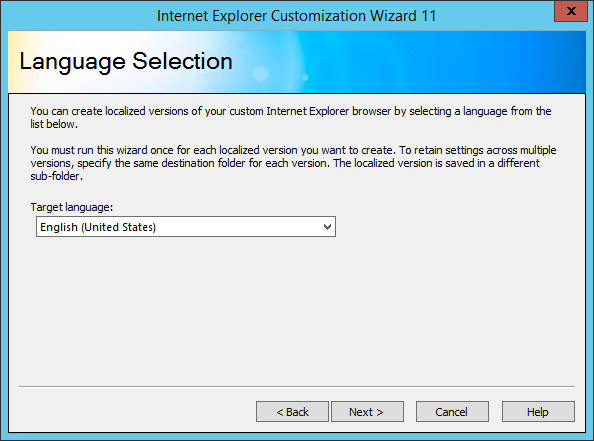This screenshot has height=441, width=594.
Task: Click the first paragraph about localized versions
Action: pyautogui.click(x=291, y=117)
